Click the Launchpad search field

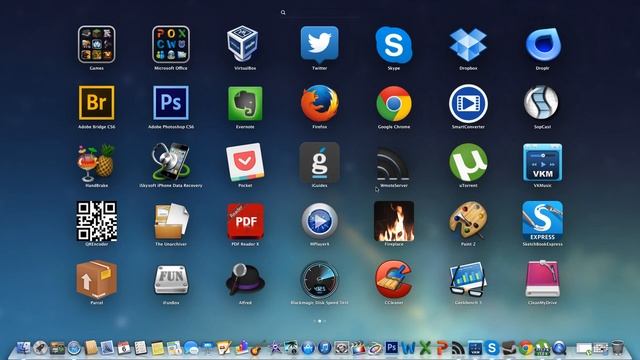point(320,13)
